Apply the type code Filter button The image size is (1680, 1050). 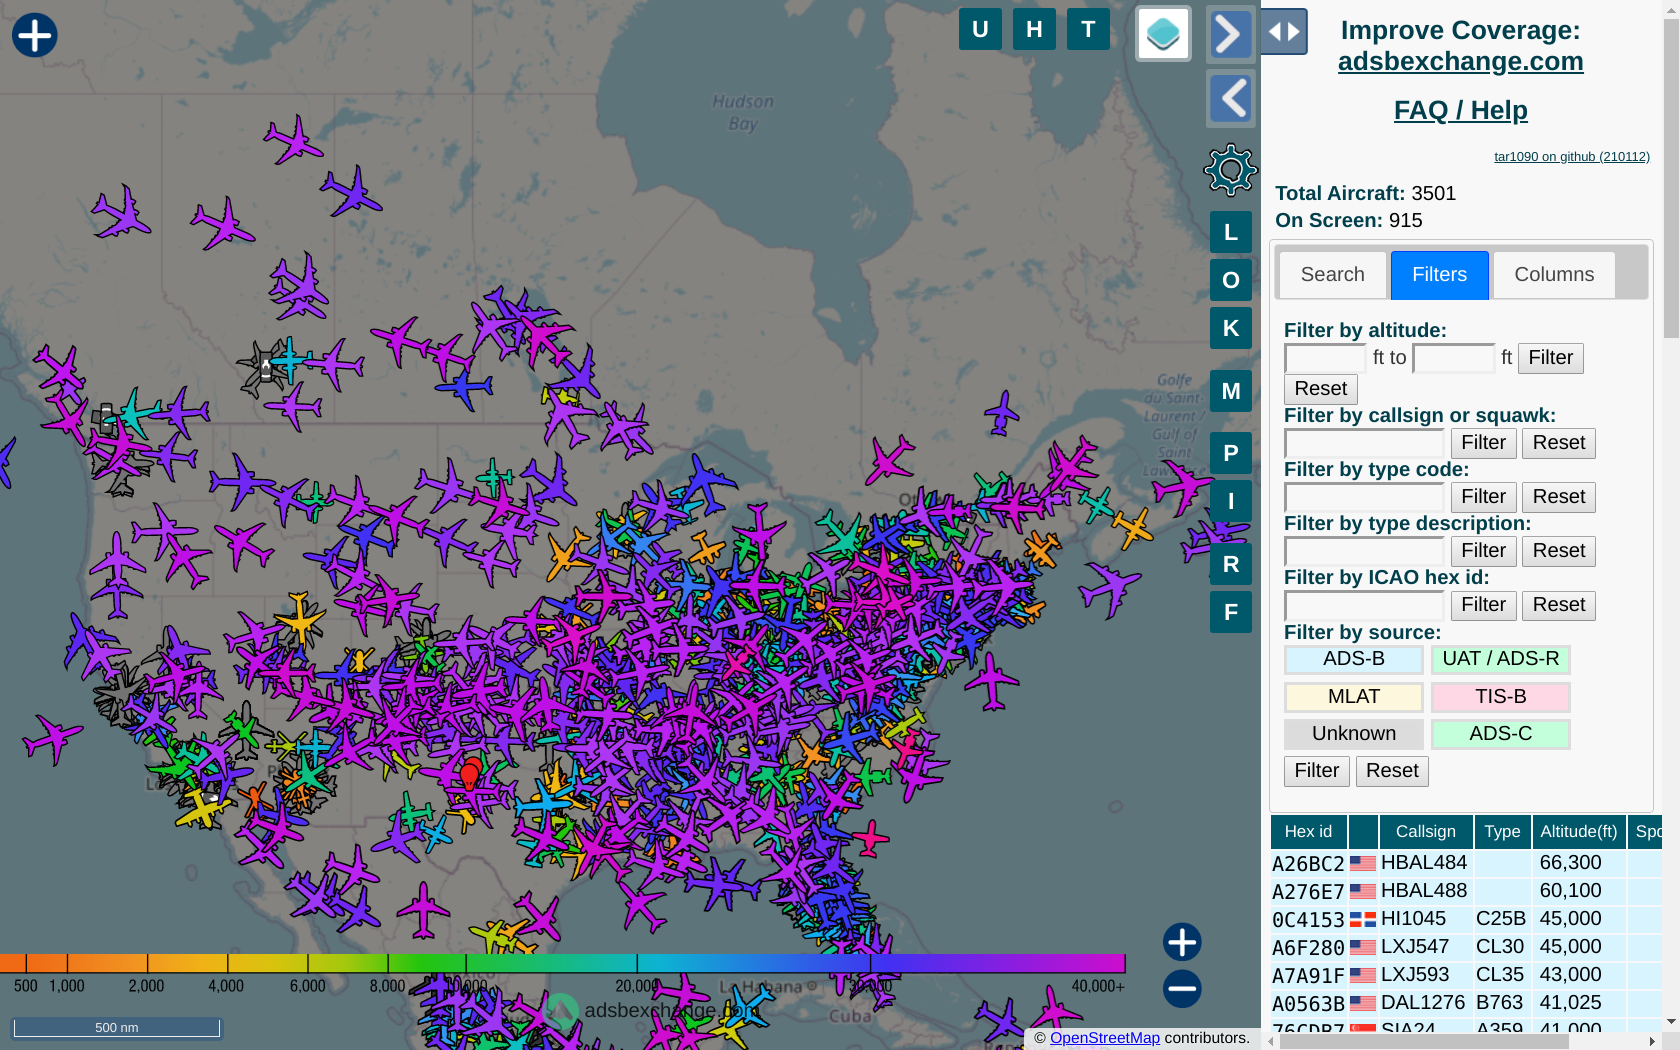click(x=1483, y=497)
